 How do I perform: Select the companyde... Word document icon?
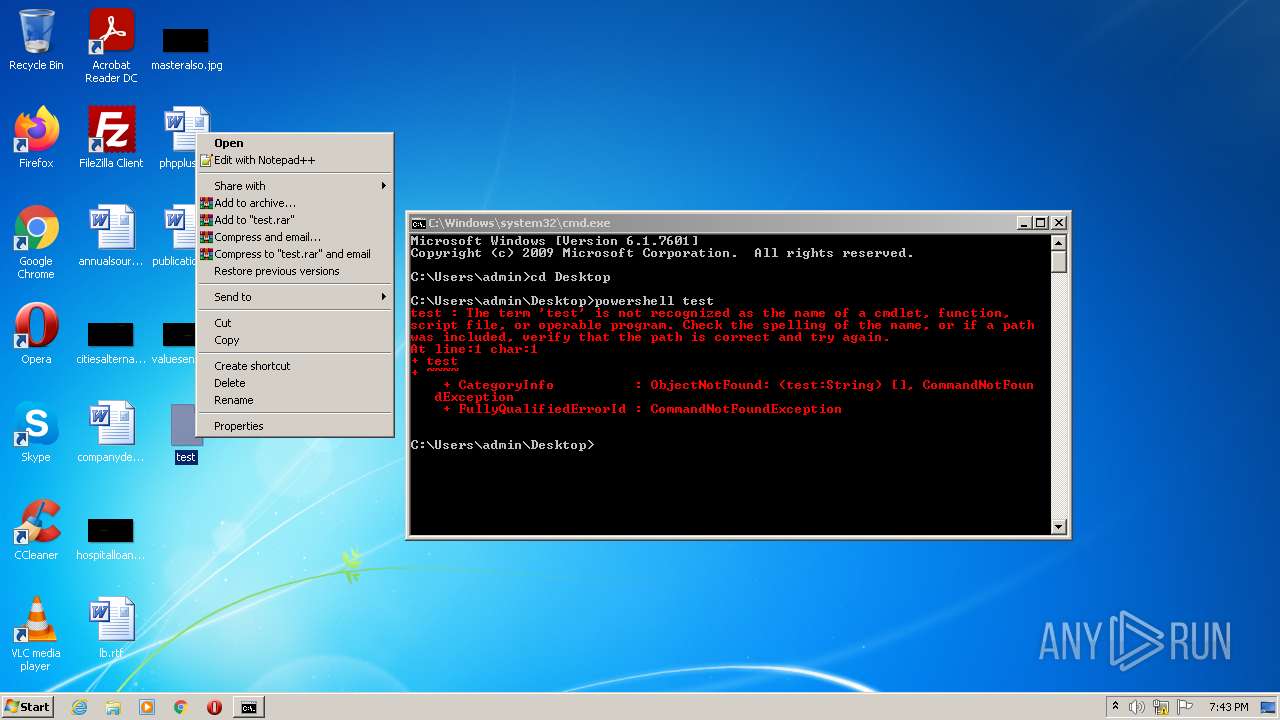111,432
